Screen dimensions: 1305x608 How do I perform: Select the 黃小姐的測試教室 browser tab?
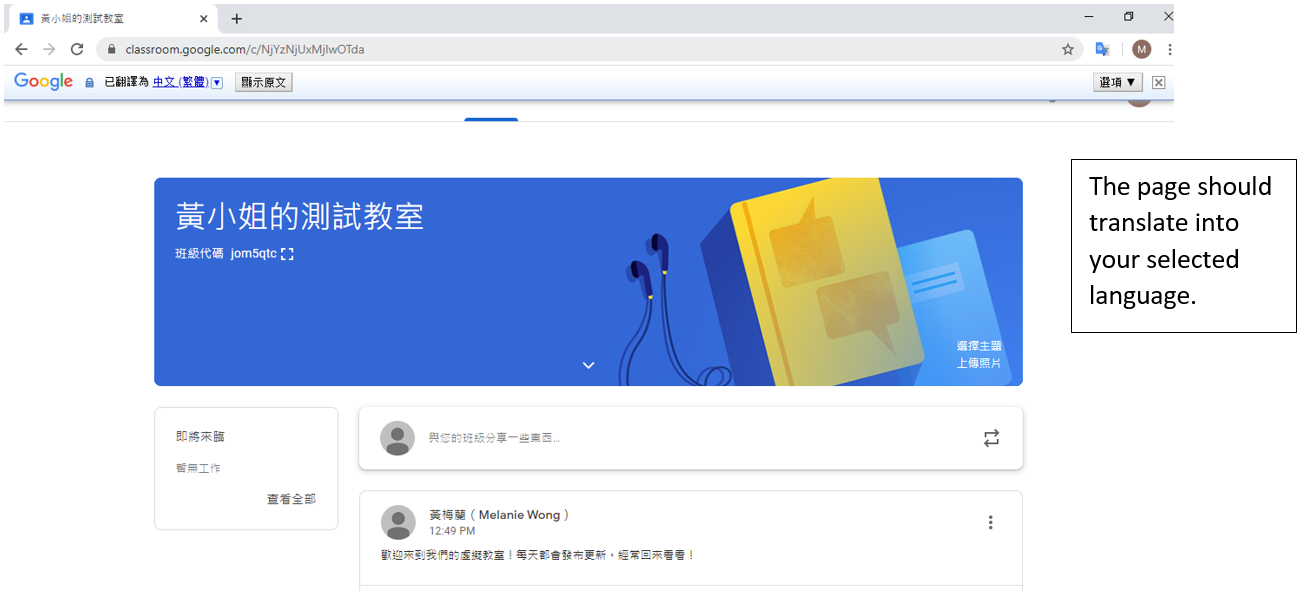[100, 19]
